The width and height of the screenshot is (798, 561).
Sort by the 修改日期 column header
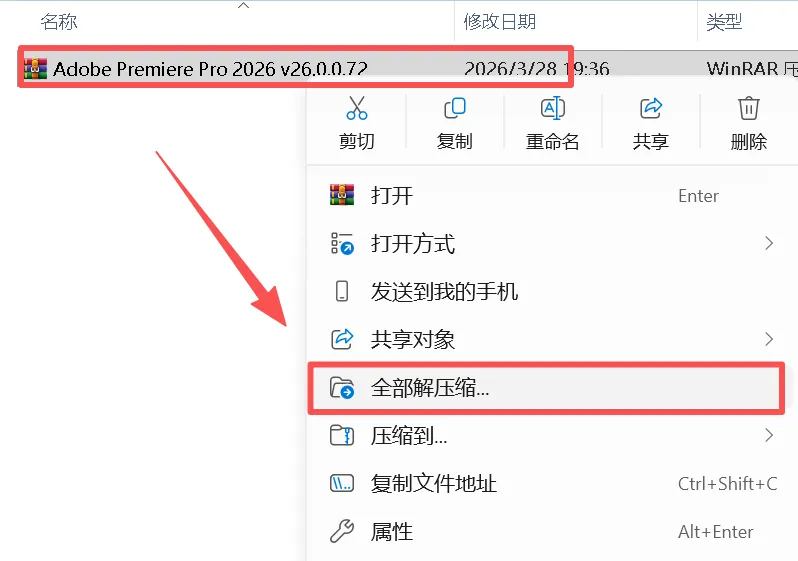click(x=500, y=21)
